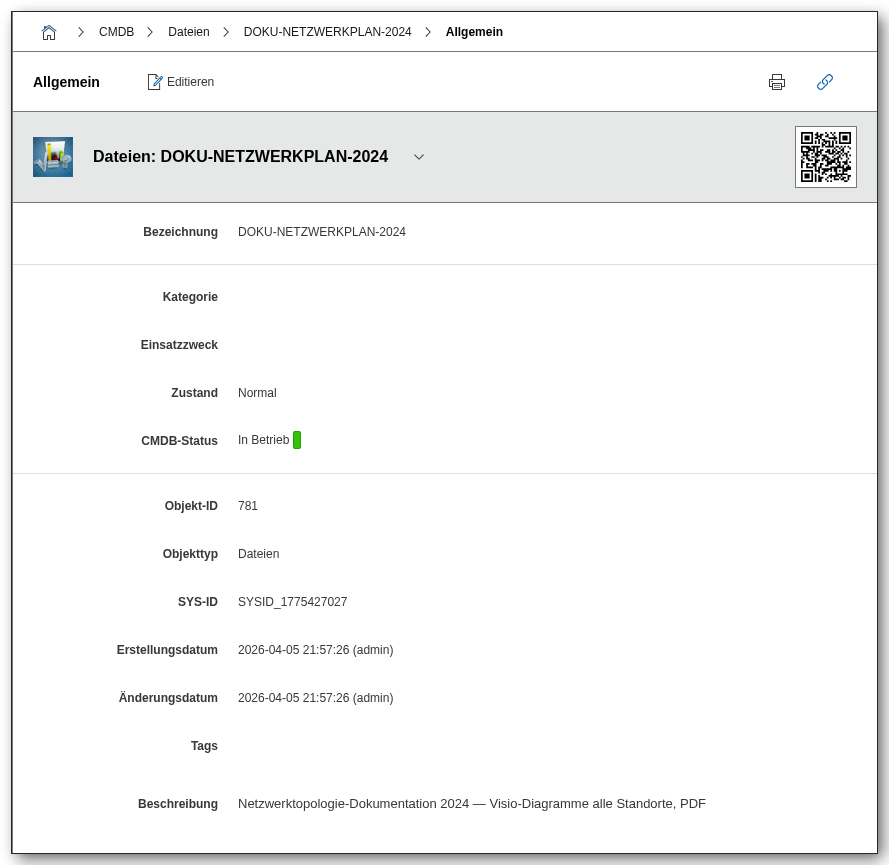Click the Dateien object type image
889x865 pixels.
[x=53, y=157]
